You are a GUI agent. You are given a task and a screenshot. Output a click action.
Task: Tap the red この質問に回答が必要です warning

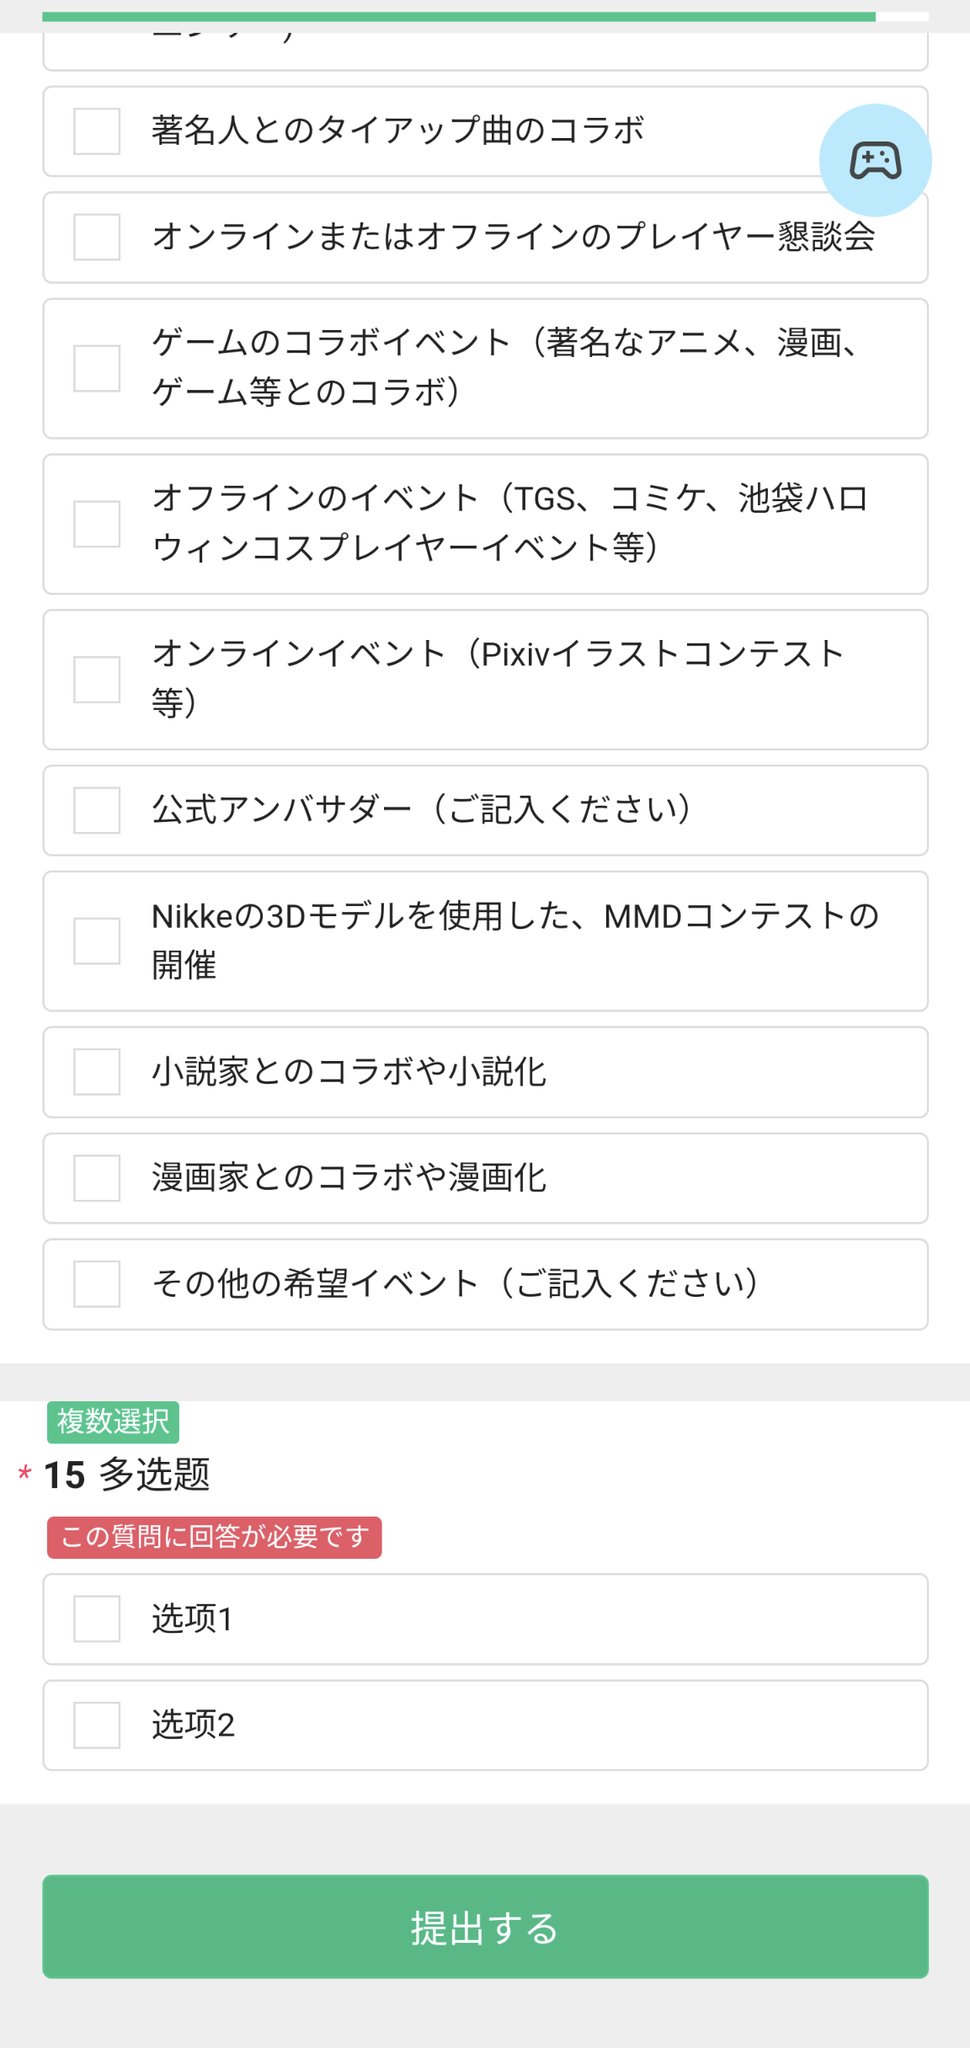tap(214, 1537)
